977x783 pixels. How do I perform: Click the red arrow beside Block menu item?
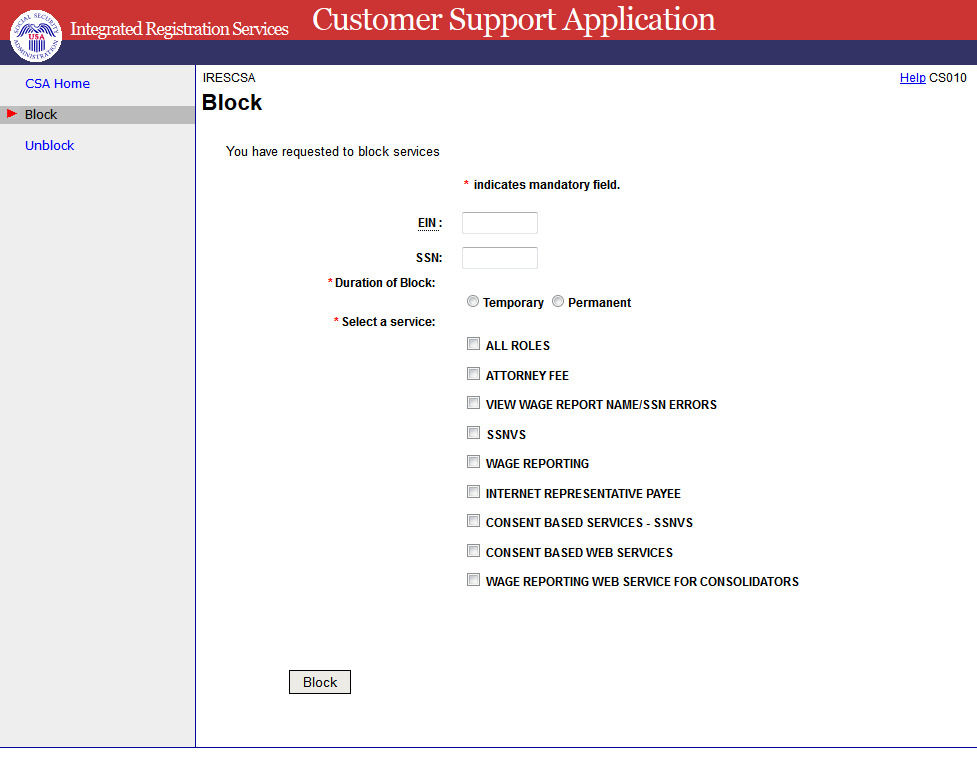tap(12, 113)
